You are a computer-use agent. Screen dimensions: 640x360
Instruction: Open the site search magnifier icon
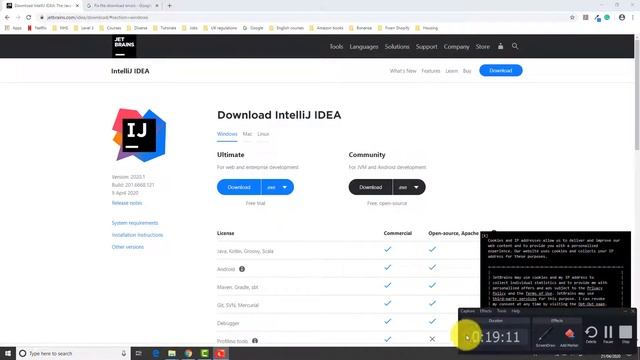pyautogui.click(x=515, y=46)
